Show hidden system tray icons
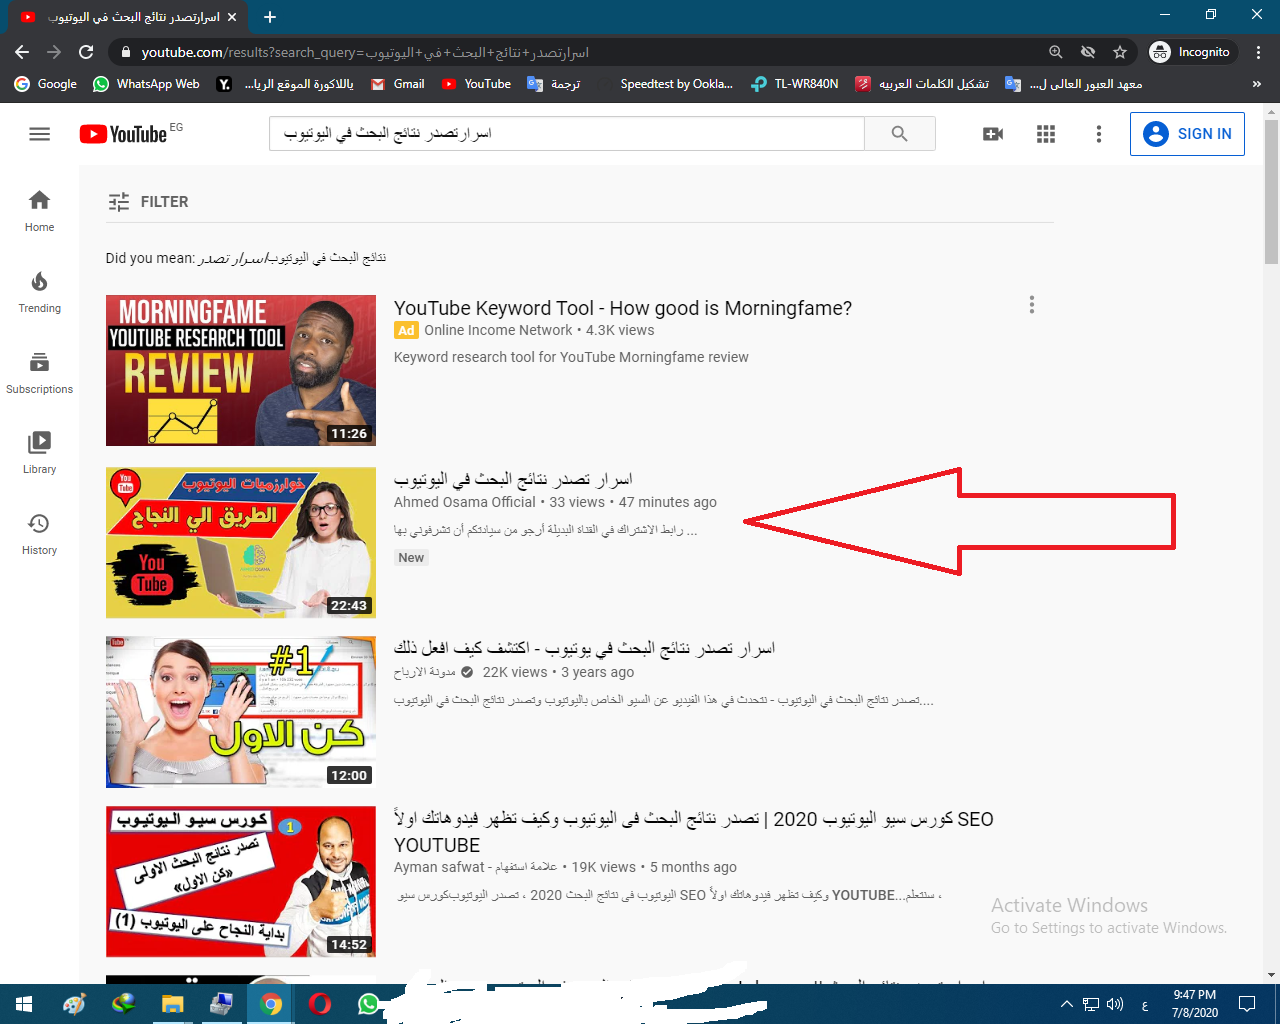1280x1024 pixels. [x=1066, y=1004]
